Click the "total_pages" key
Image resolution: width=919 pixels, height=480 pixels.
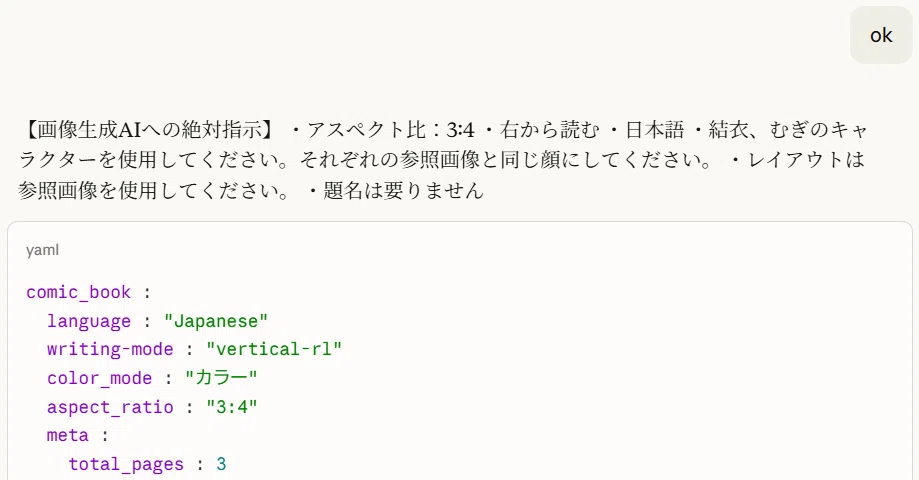coord(126,464)
